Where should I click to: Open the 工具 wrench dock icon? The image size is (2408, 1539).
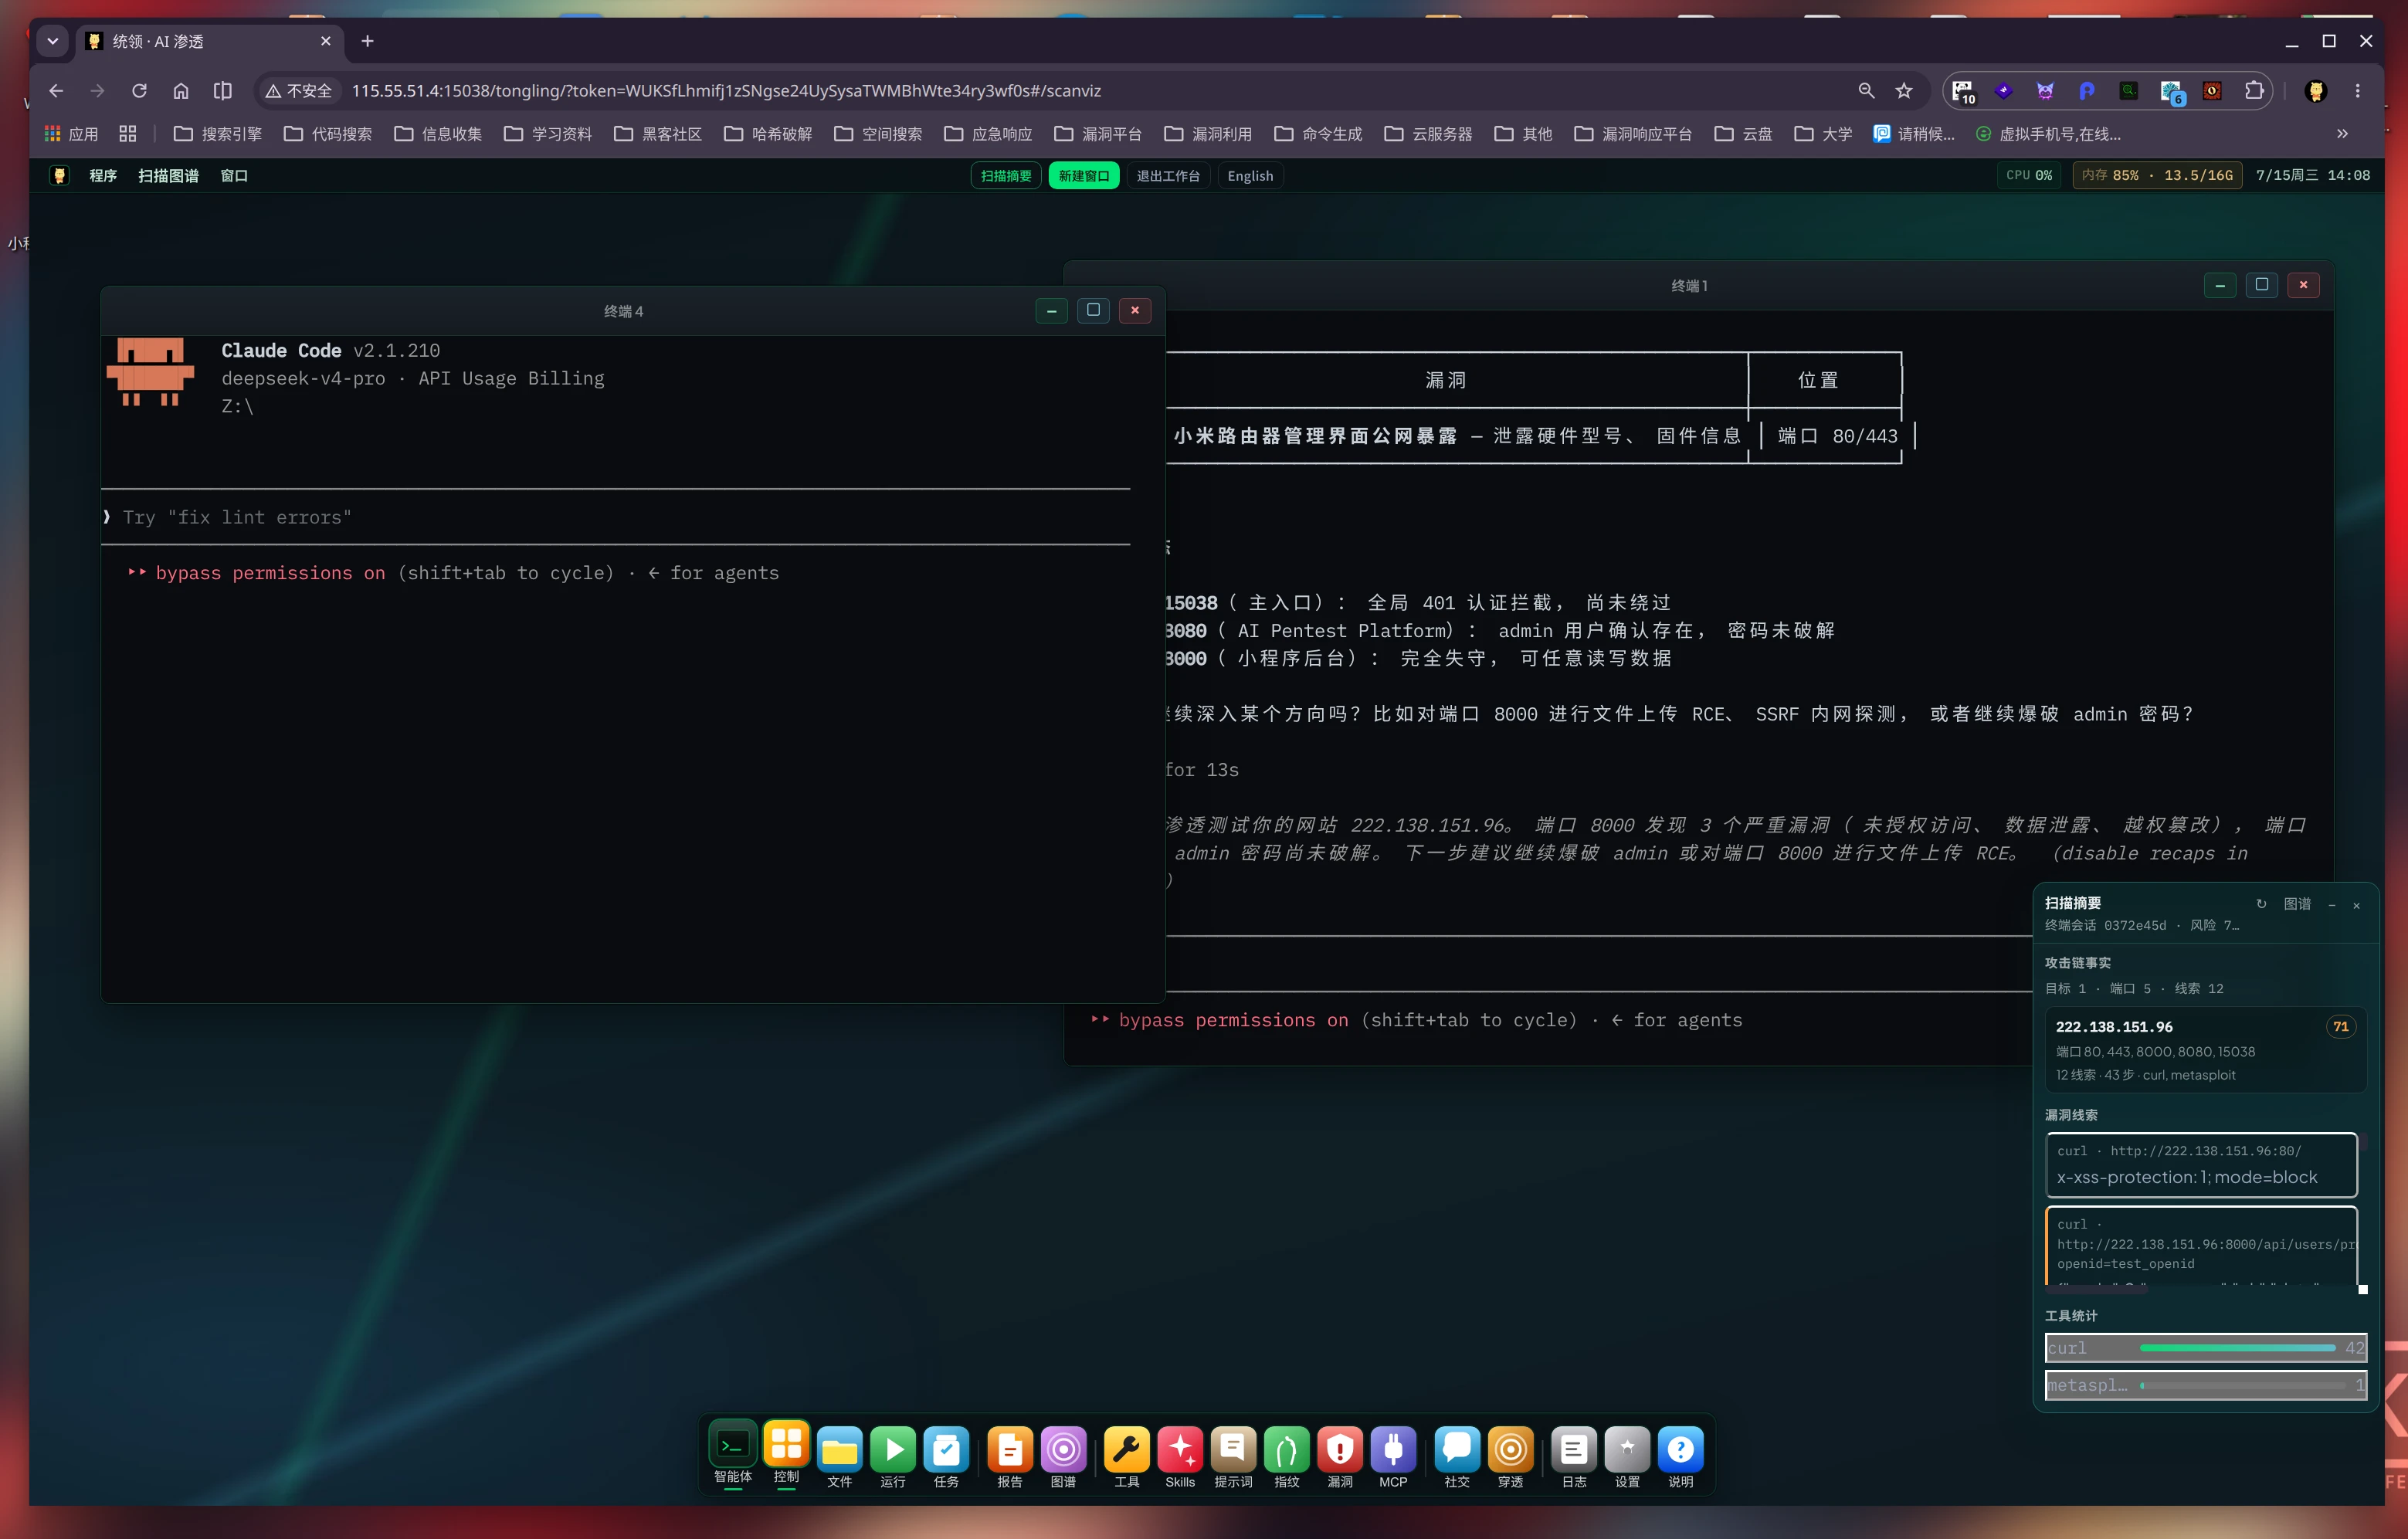point(1127,1449)
